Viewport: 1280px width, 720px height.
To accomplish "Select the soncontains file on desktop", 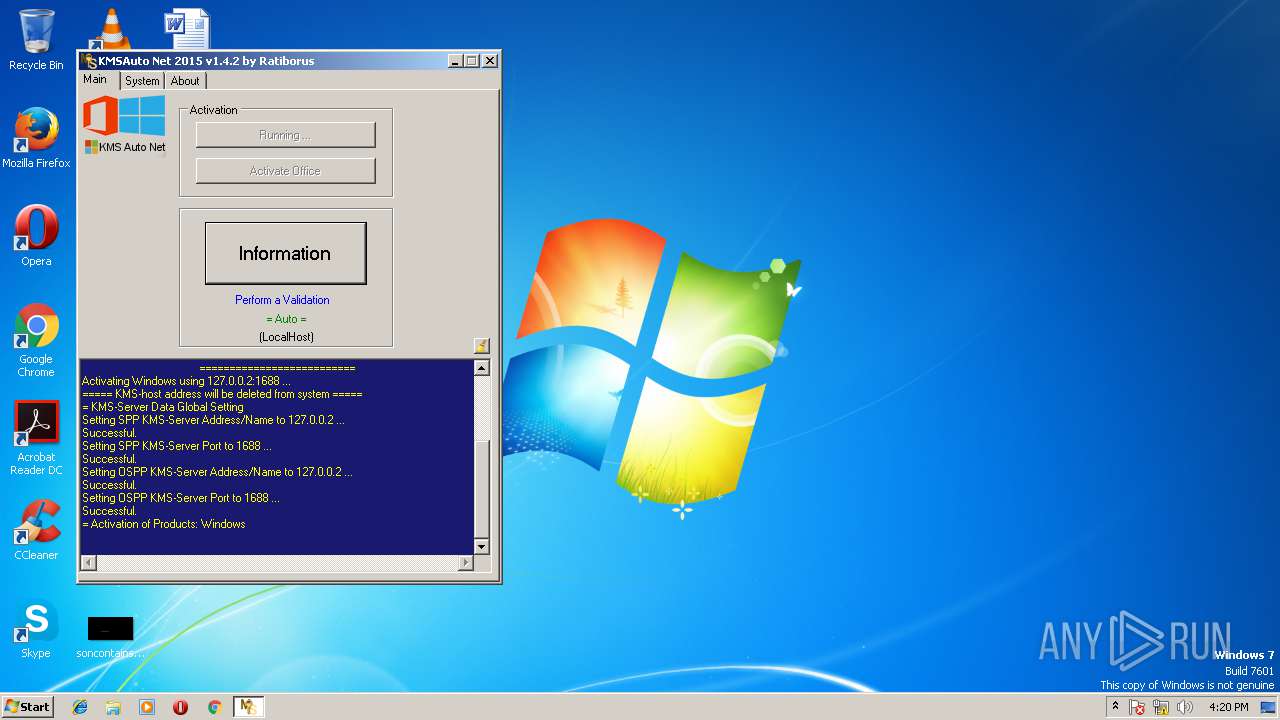I will (x=110, y=637).
